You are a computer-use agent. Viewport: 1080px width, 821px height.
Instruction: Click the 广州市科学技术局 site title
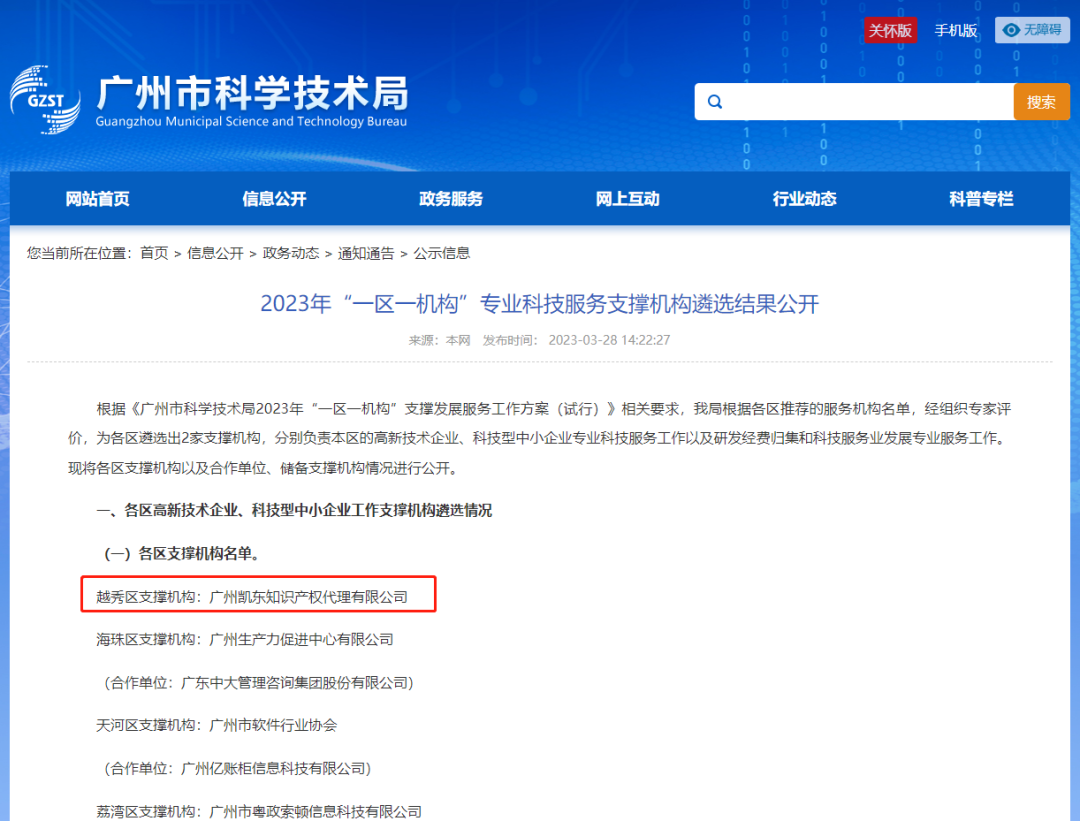253,92
